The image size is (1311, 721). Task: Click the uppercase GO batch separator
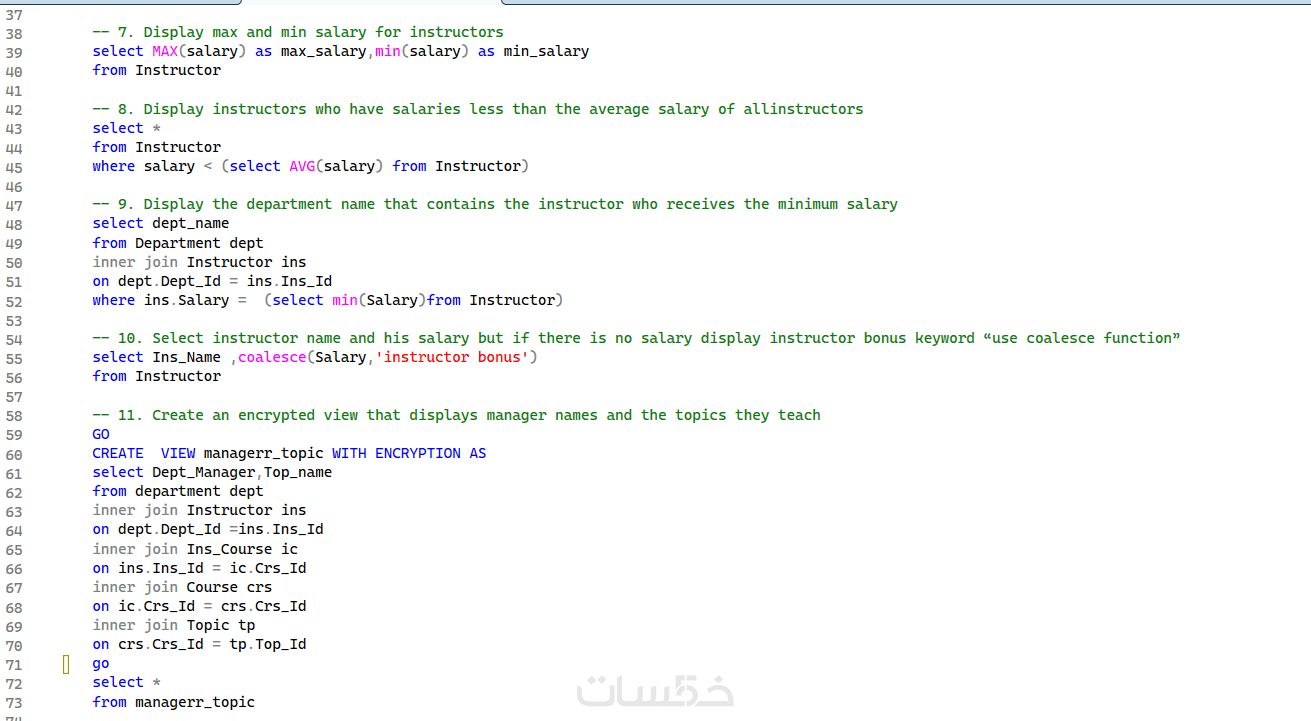(101, 434)
